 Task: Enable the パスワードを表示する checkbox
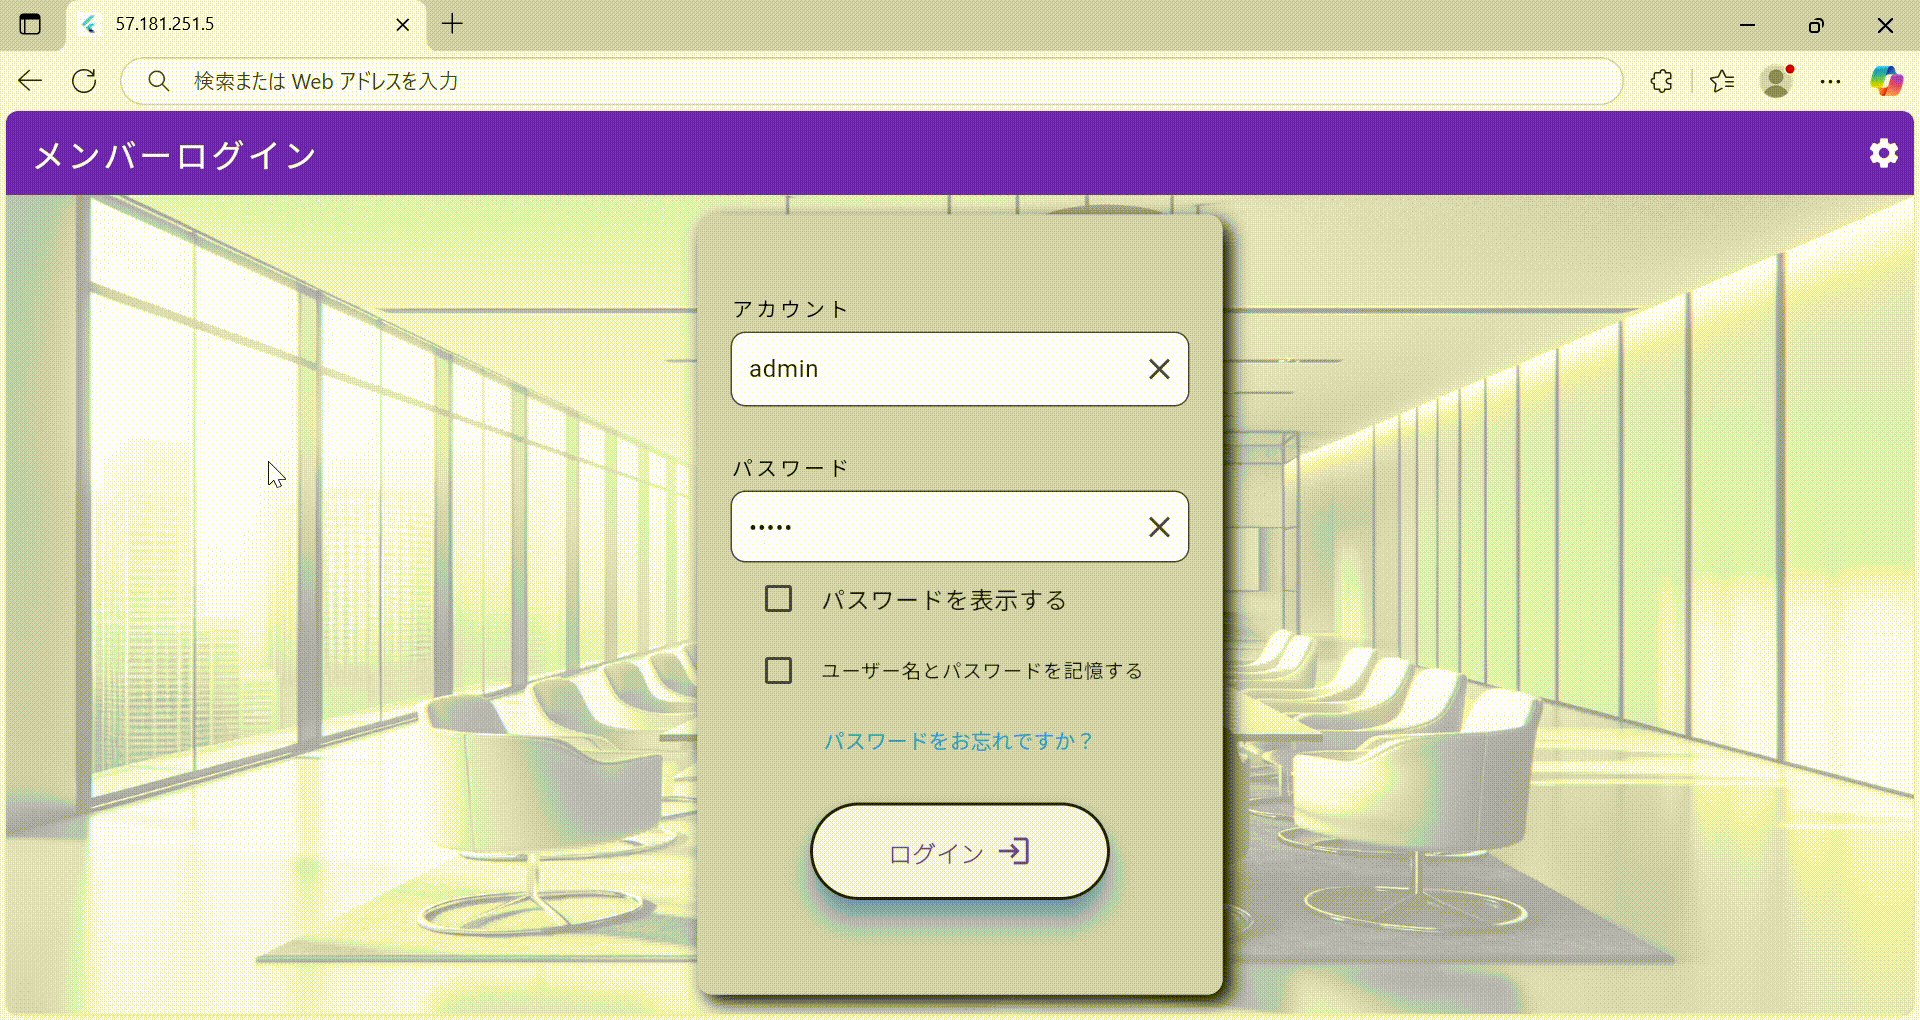click(x=778, y=599)
